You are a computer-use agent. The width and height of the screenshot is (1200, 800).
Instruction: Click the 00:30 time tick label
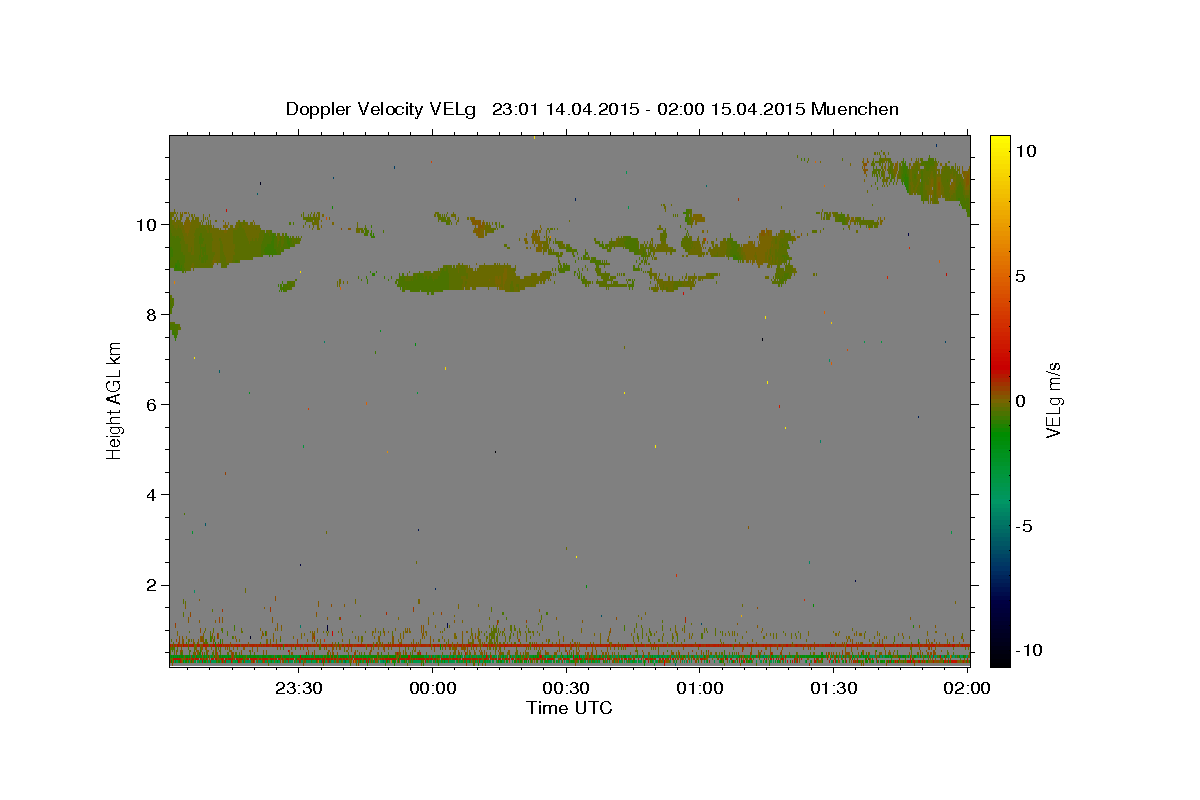tap(566, 688)
